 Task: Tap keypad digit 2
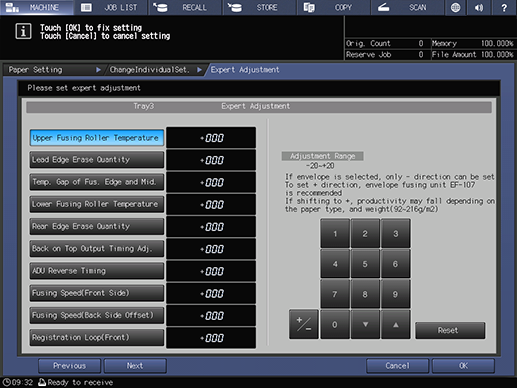tap(365, 234)
